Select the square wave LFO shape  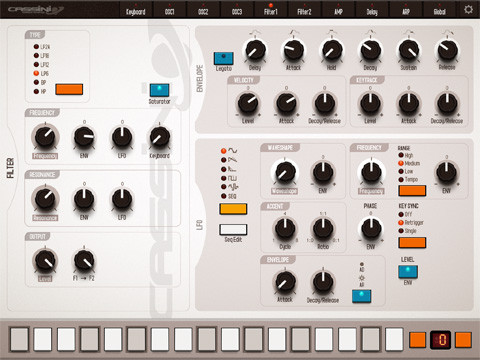point(229,178)
